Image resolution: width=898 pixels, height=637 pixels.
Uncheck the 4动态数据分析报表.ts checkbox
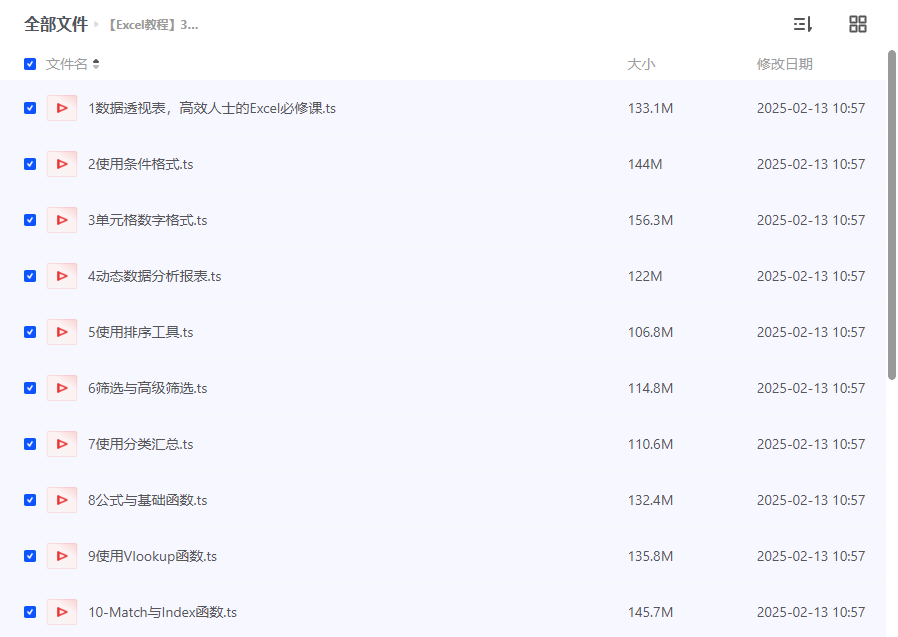(x=30, y=276)
